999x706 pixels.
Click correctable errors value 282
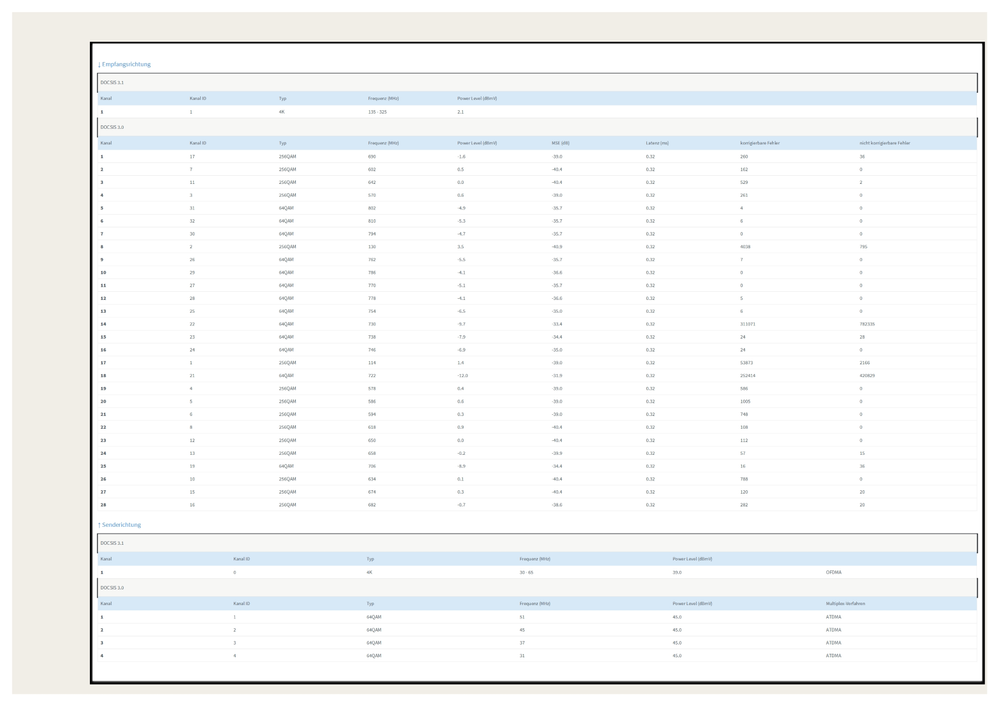[x=744, y=505]
